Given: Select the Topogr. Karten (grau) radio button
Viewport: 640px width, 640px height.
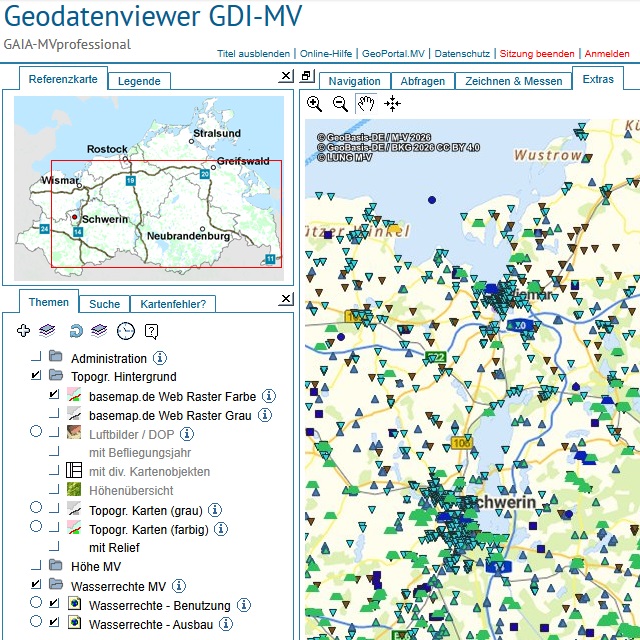Looking at the screenshot, I should (36, 507).
